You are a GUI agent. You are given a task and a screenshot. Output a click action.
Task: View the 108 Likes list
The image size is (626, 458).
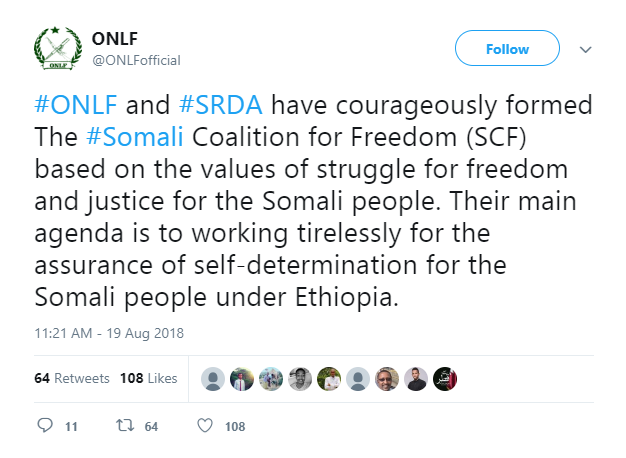(149, 378)
